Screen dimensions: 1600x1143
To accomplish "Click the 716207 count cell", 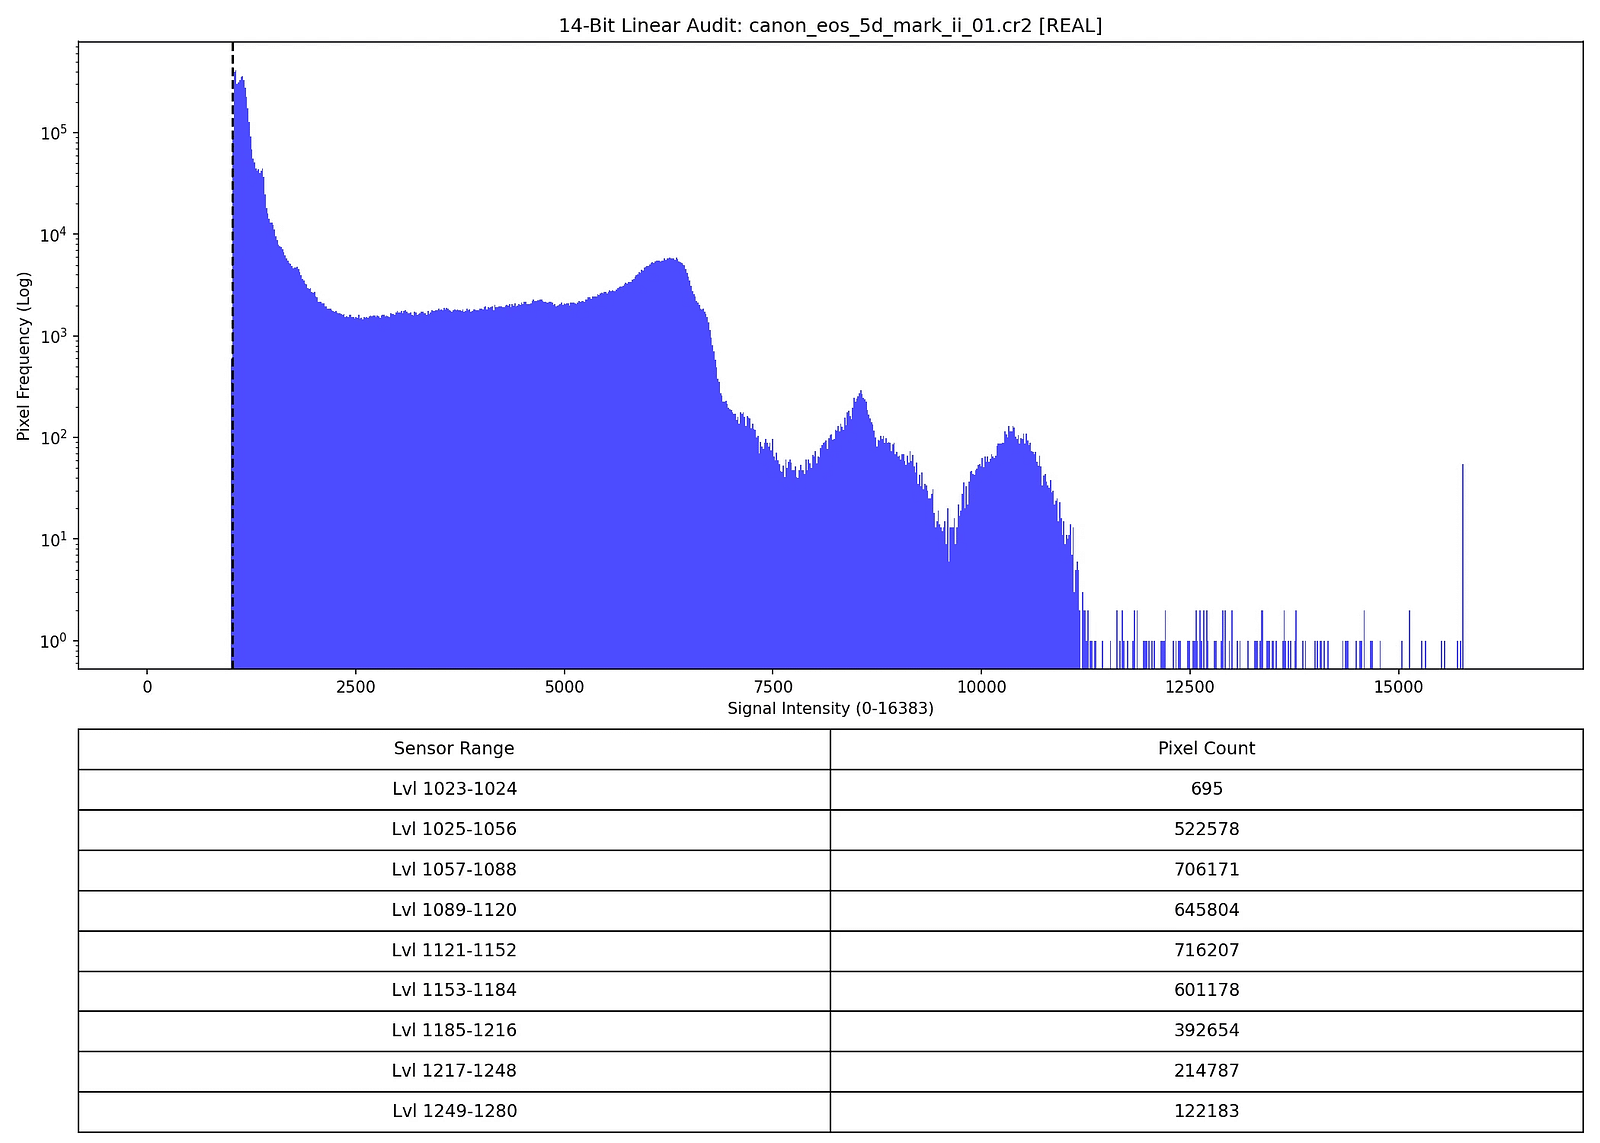I will click(1206, 950).
